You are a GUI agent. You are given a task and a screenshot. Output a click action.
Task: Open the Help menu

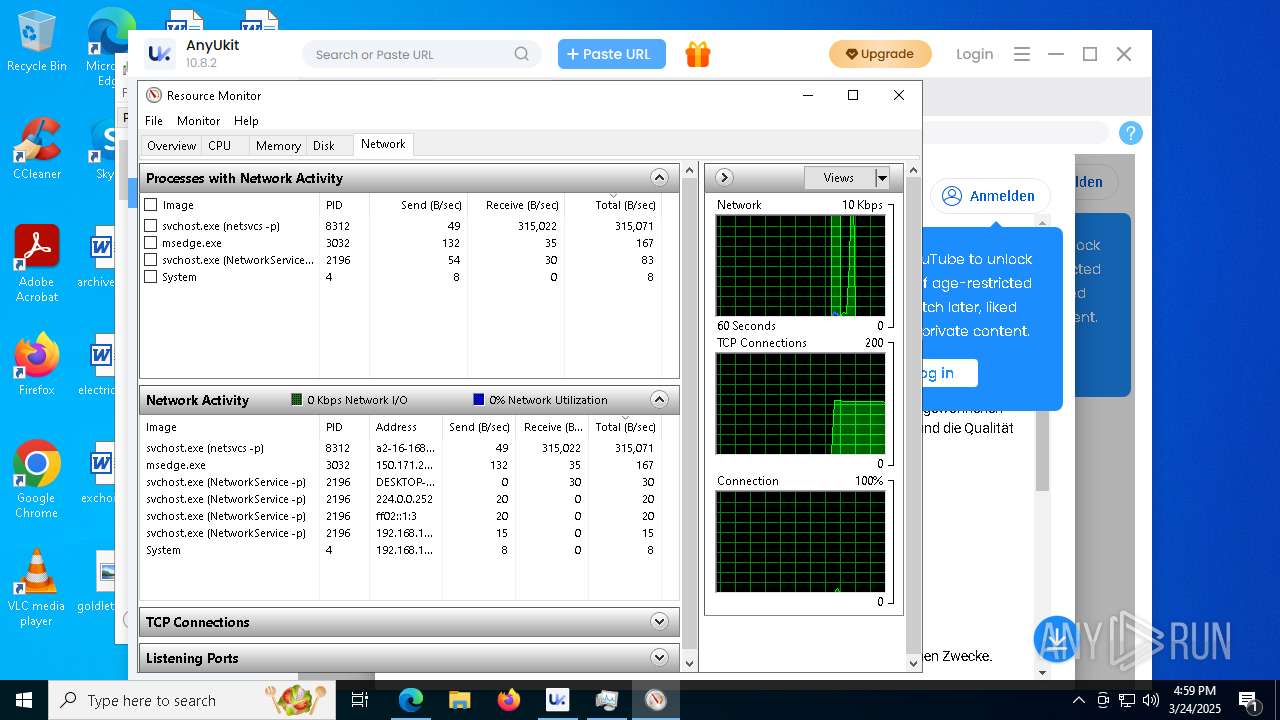tap(246, 121)
